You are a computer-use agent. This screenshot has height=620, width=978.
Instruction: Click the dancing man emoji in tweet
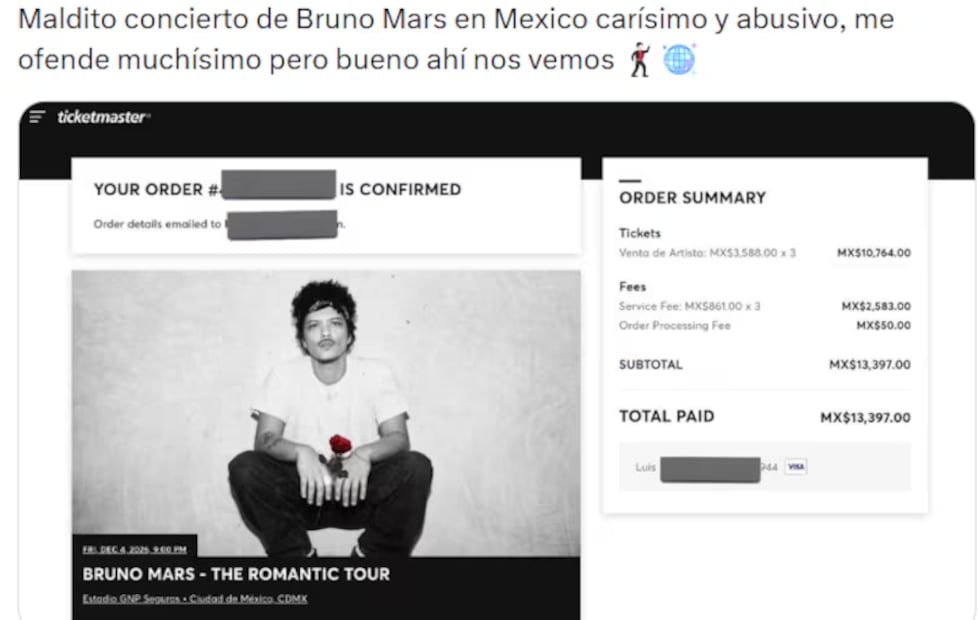(640, 60)
